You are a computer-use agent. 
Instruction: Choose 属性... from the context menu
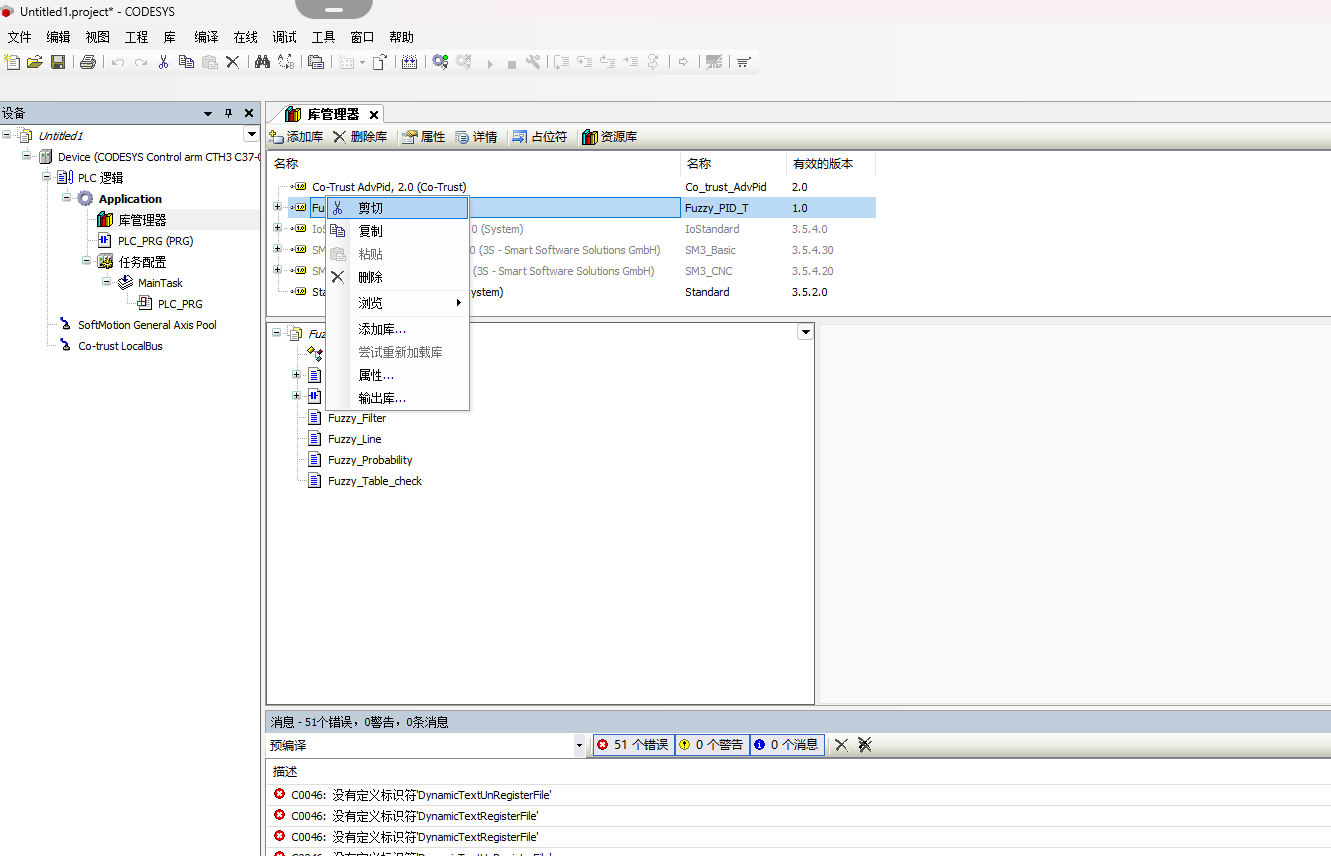[x=398, y=375]
